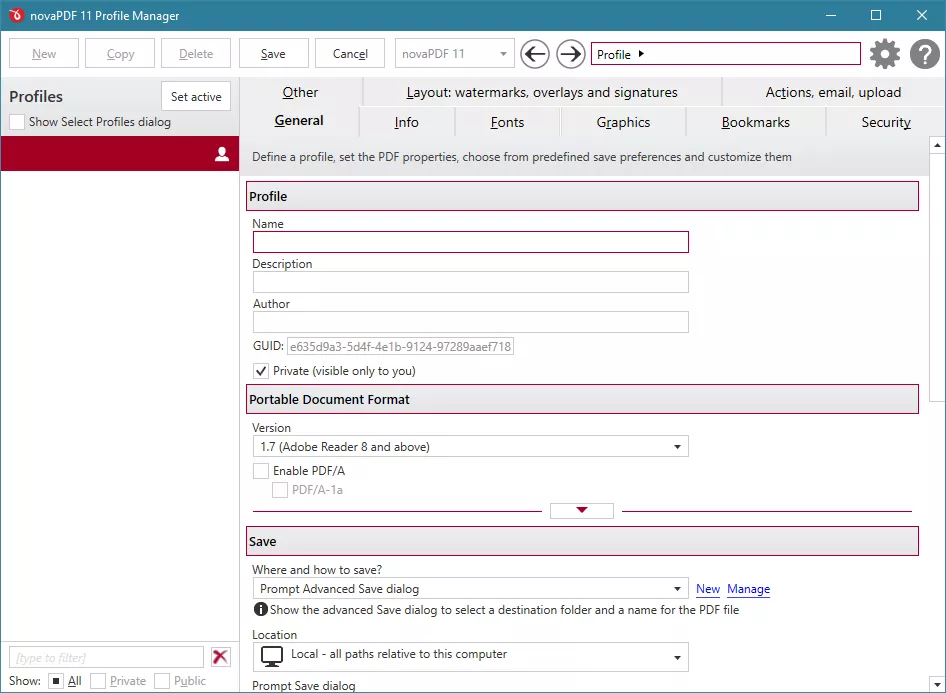Open the settings gear icon
The image size is (946, 693).
[884, 53]
